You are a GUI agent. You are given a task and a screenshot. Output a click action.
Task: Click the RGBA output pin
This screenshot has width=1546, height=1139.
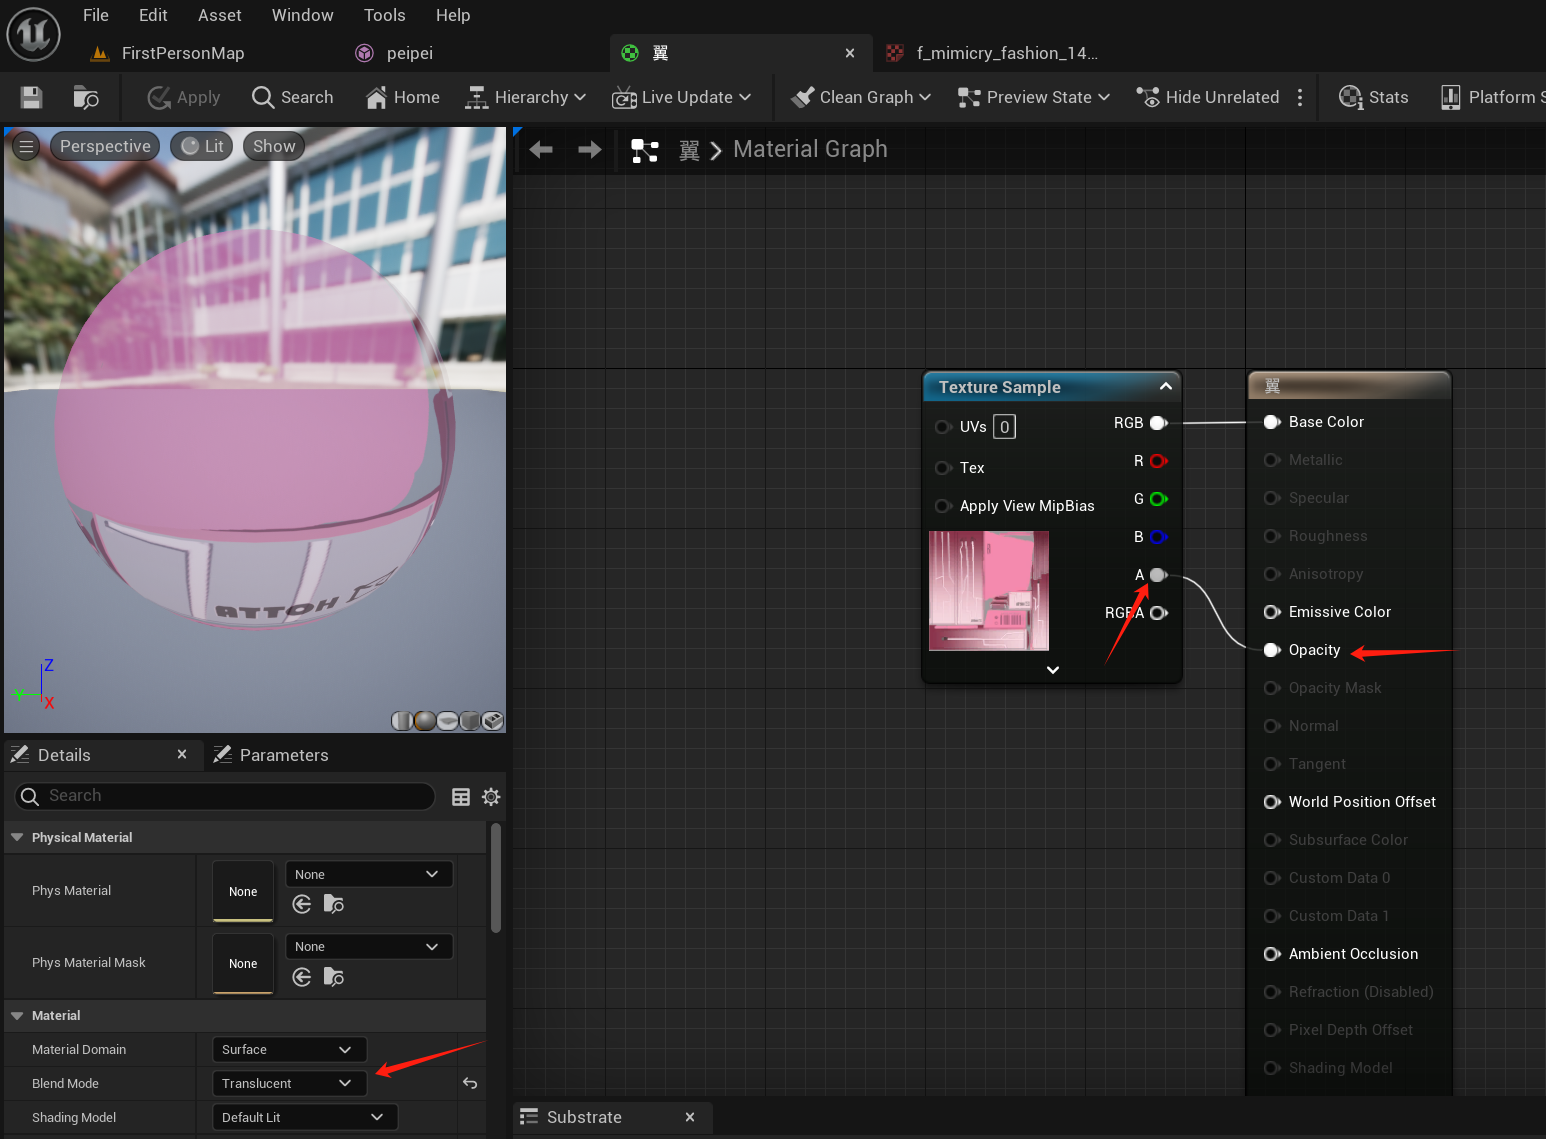tap(1159, 613)
